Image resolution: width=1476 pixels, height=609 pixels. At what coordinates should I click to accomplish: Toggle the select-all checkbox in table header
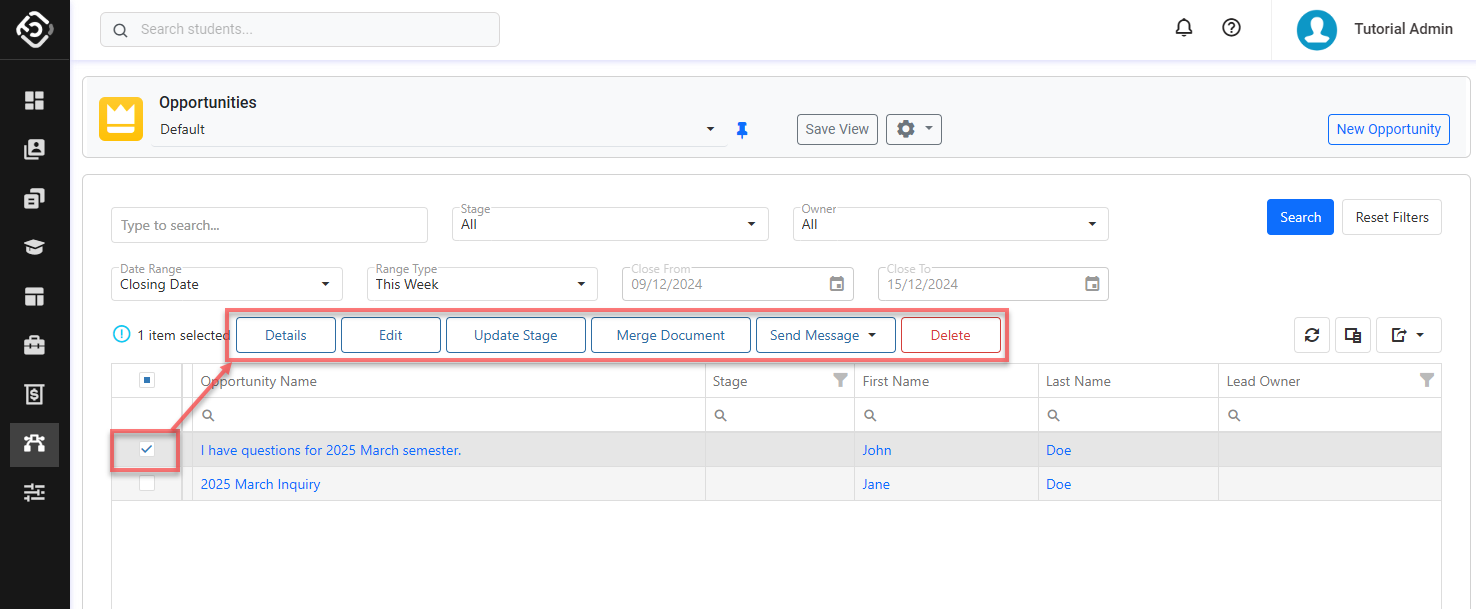coord(147,380)
